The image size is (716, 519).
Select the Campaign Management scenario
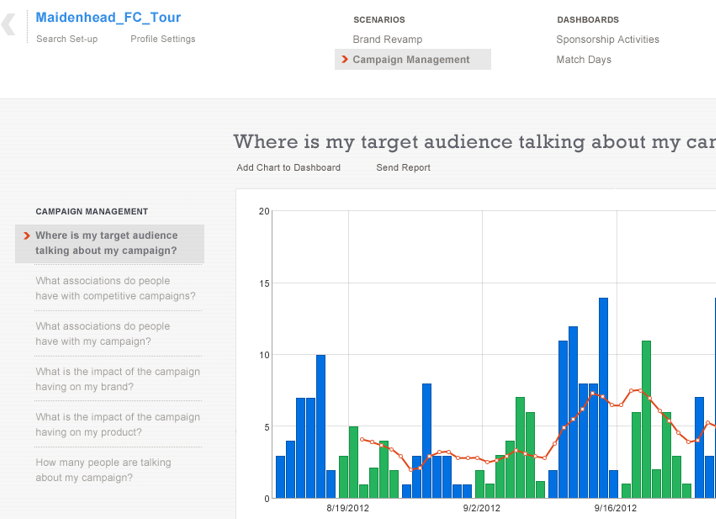(x=413, y=59)
